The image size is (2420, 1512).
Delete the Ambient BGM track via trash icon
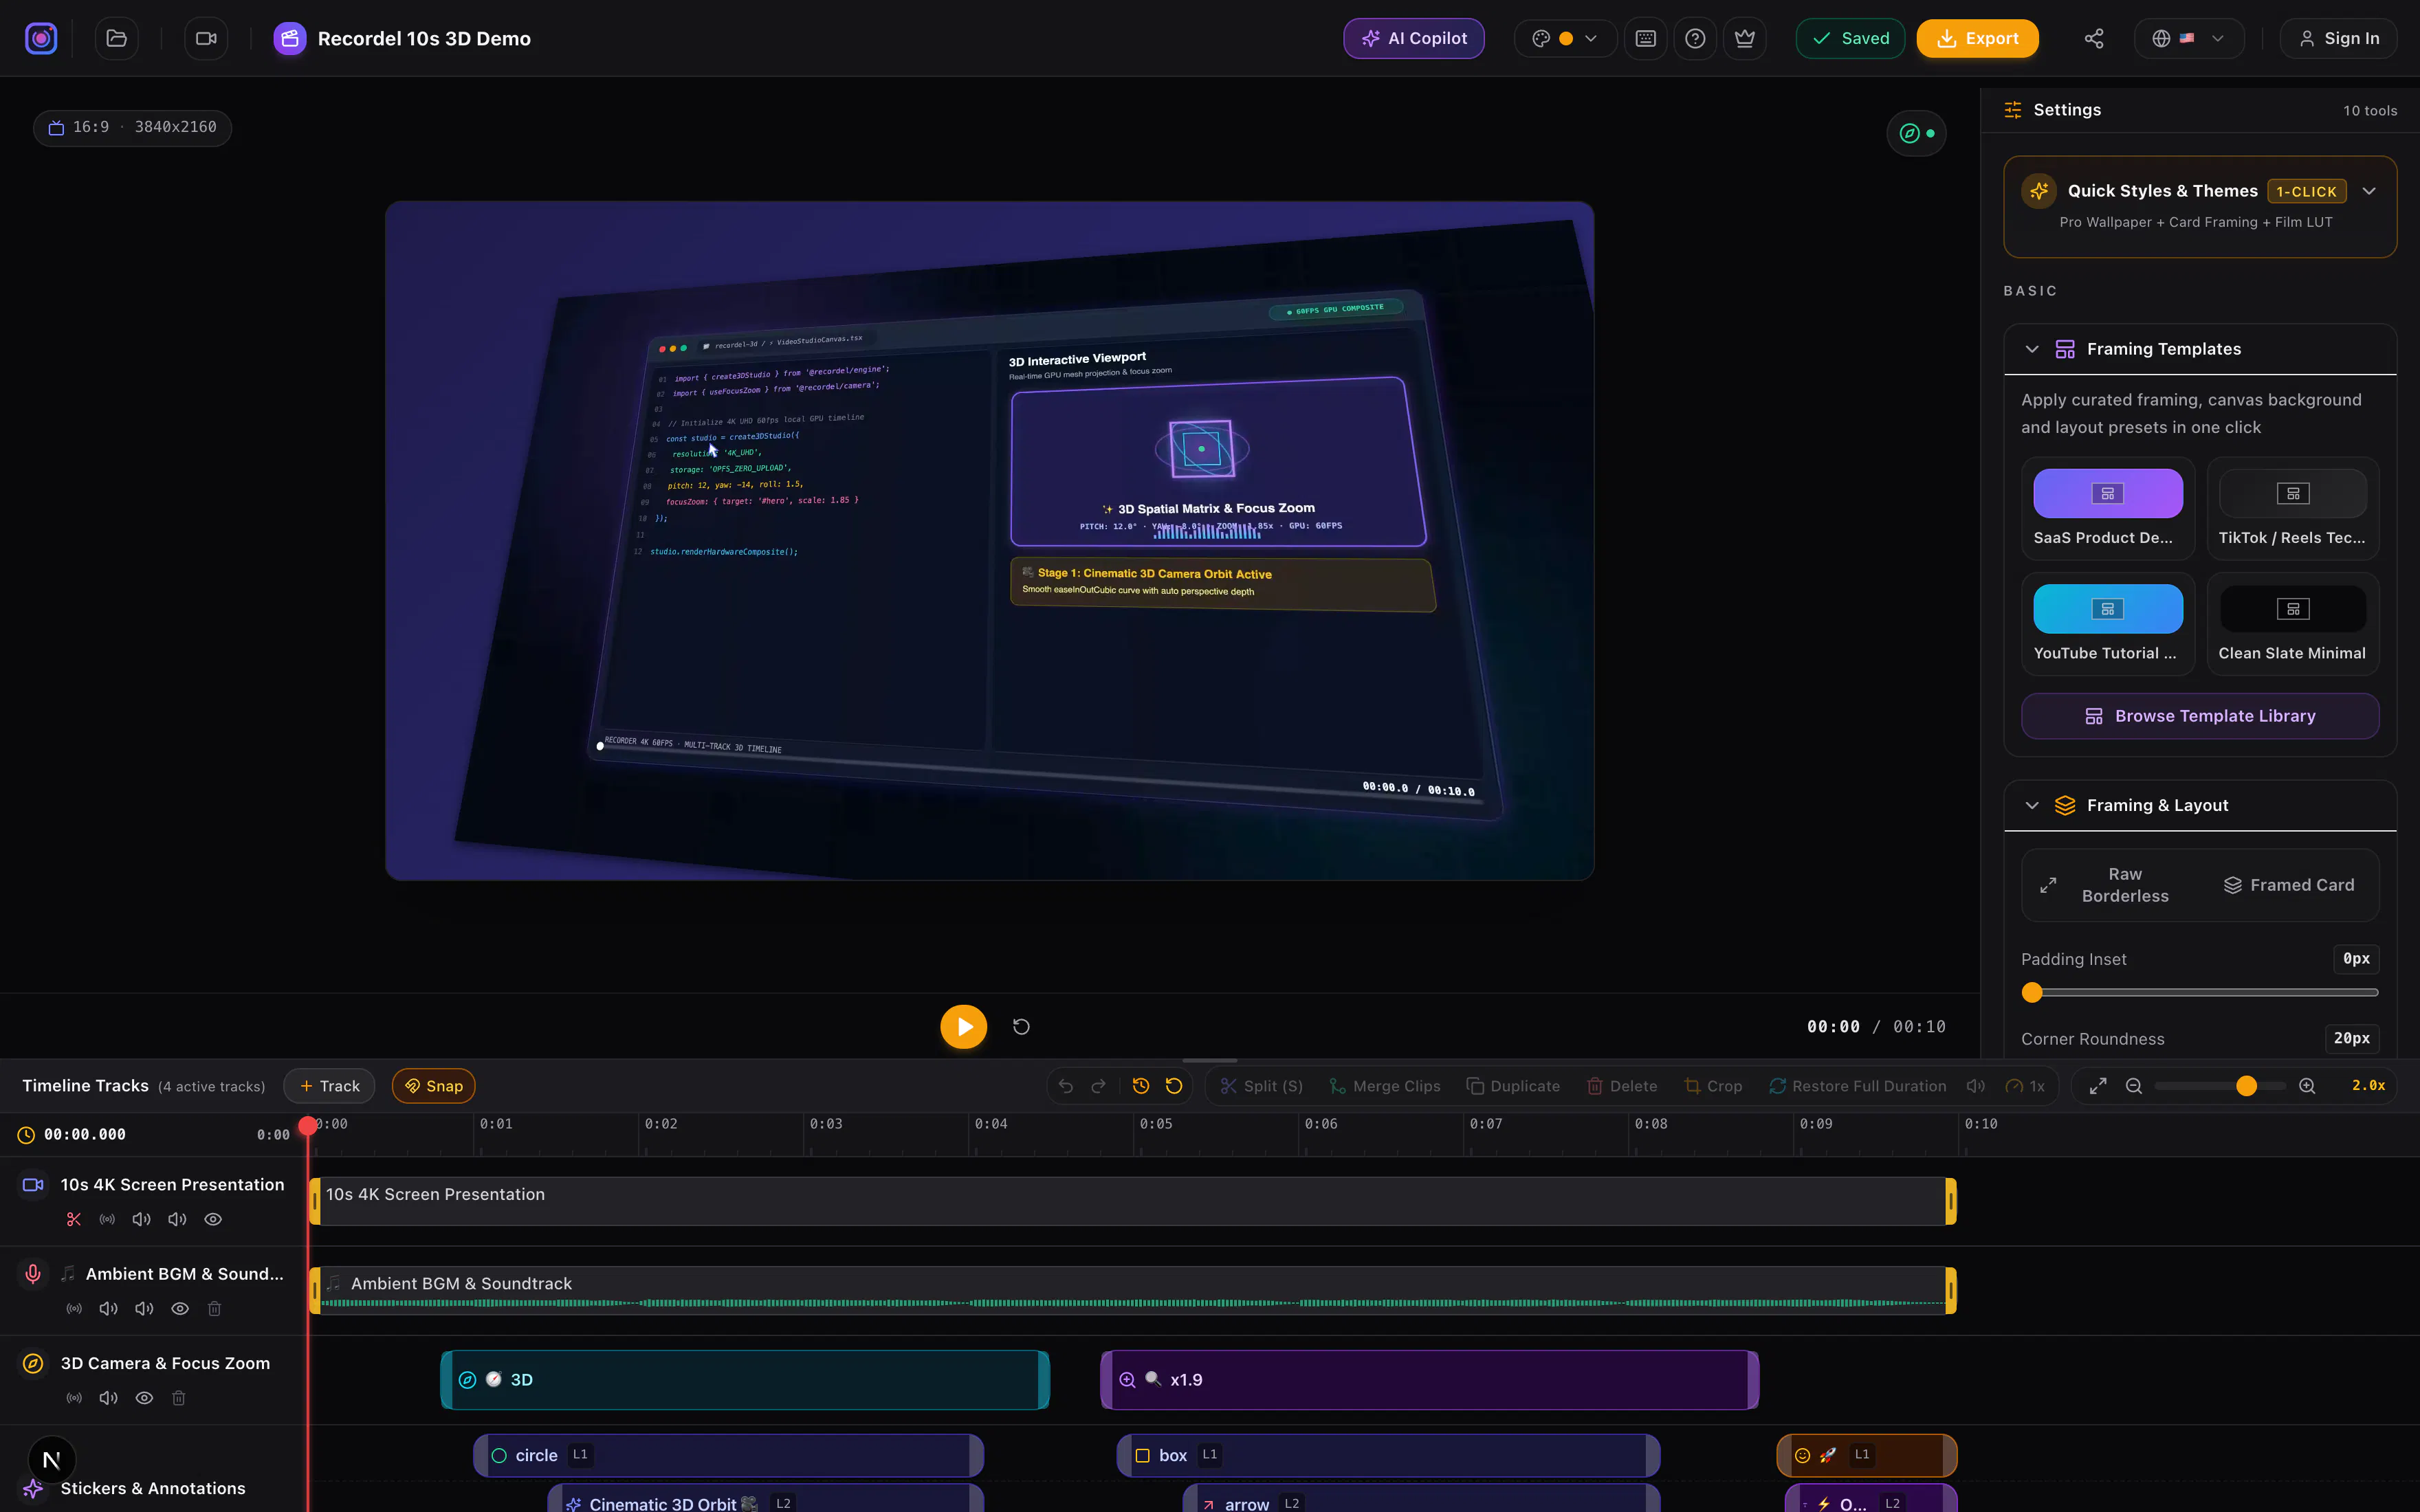point(214,1308)
